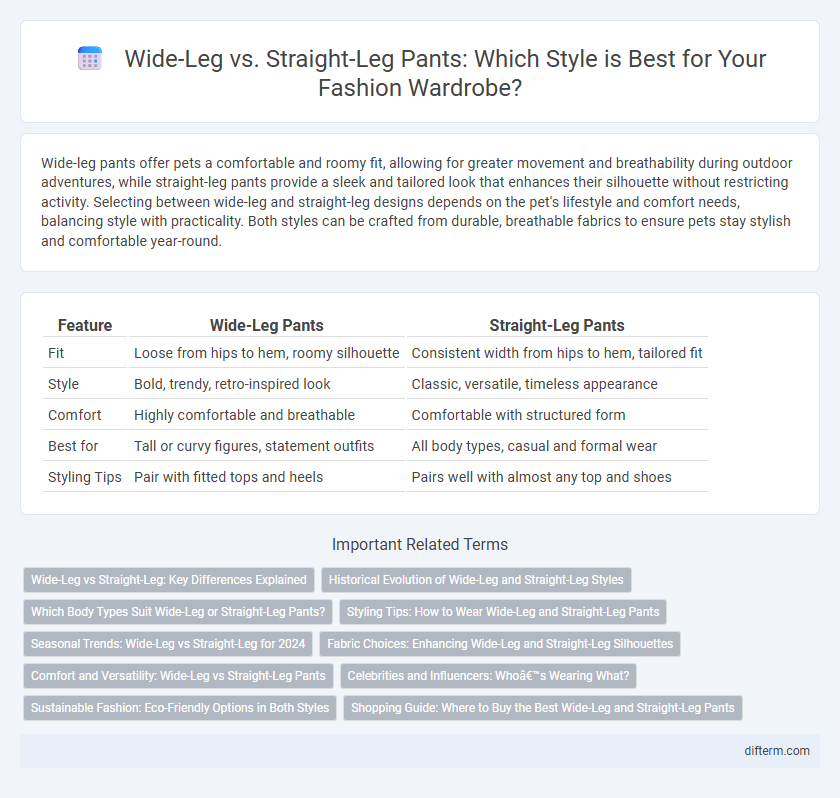Open 'Historical Evolution of Wide-Leg and Straight-Leg Styles'

476,580
